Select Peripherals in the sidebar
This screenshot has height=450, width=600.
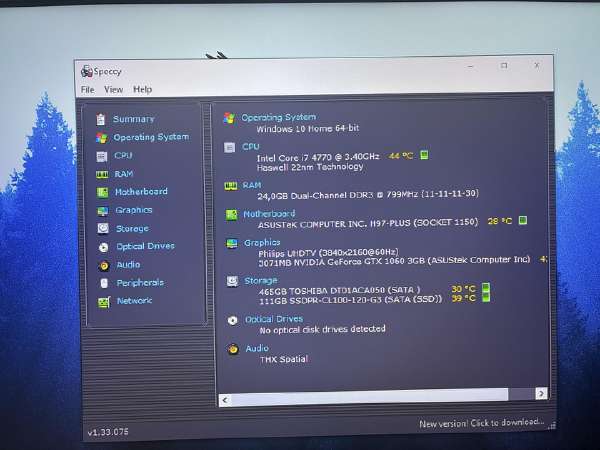[140, 283]
